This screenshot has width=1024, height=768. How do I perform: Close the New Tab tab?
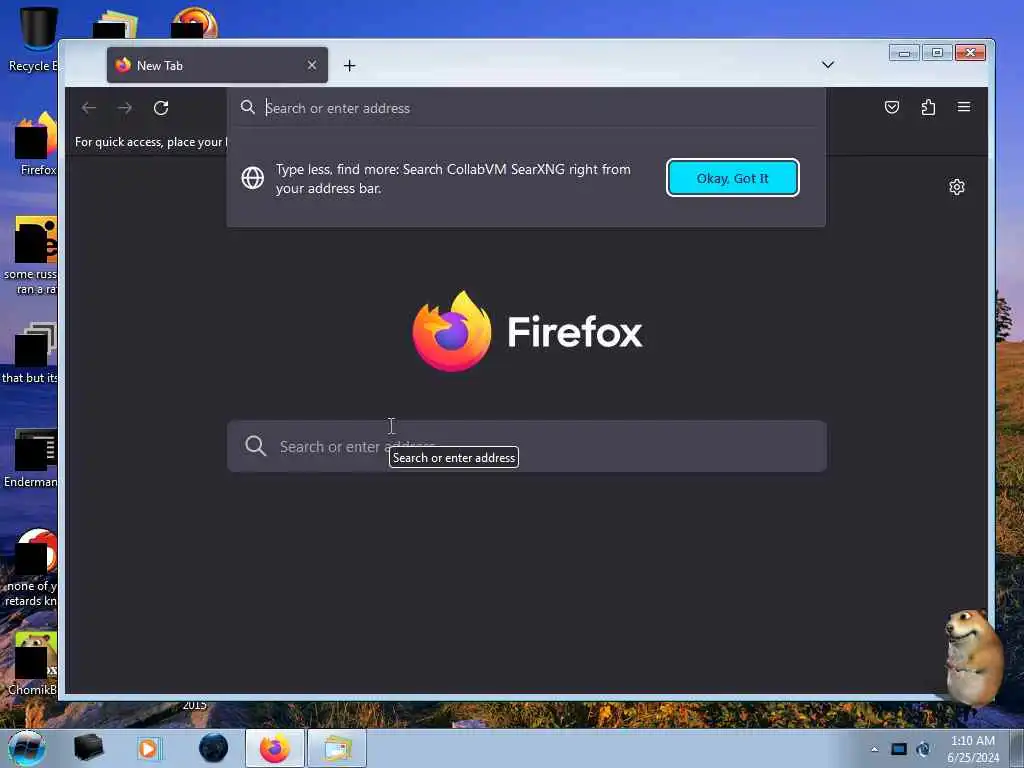[312, 65]
